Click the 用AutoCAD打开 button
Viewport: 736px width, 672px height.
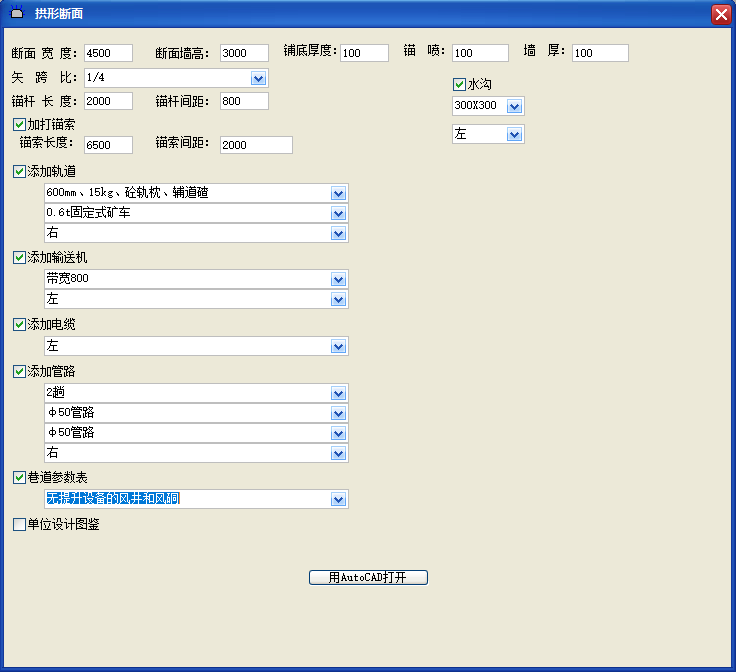tap(368, 577)
